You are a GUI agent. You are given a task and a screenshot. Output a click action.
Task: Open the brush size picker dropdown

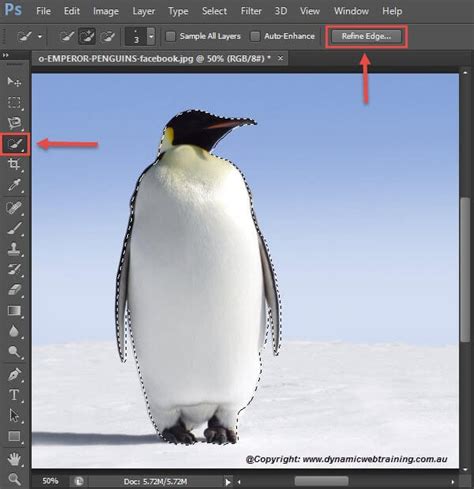click(151, 36)
